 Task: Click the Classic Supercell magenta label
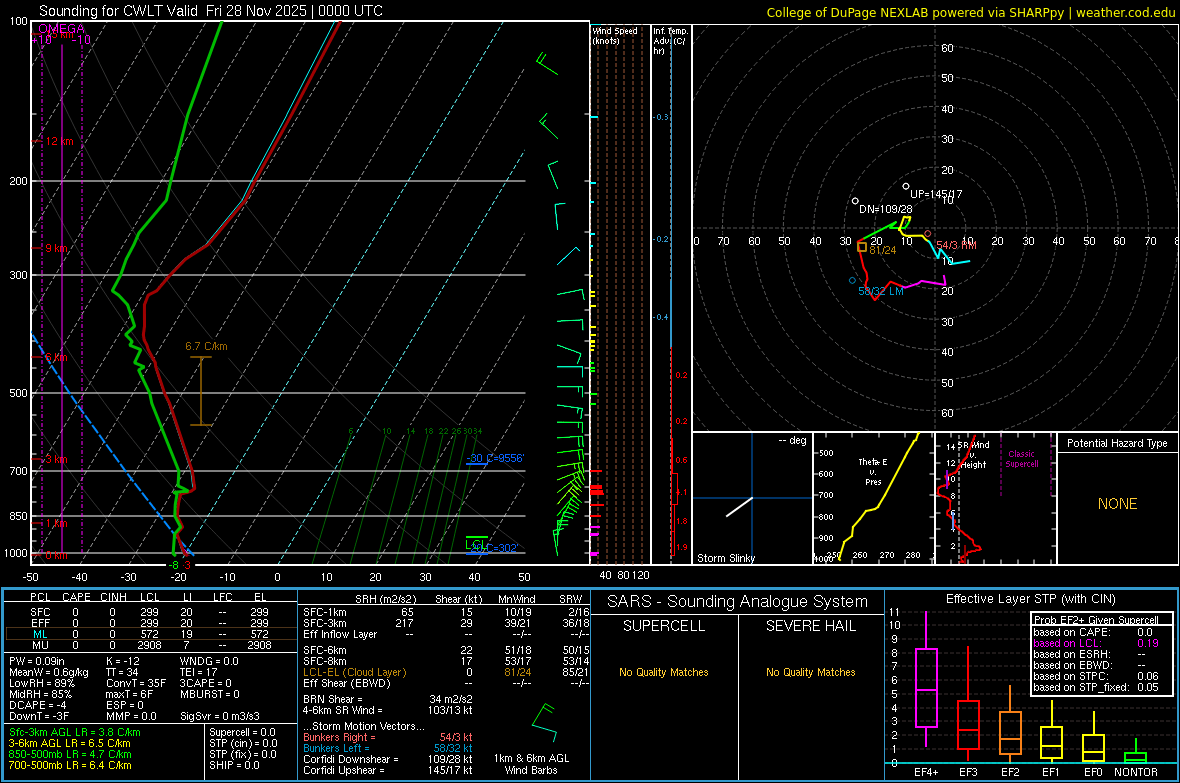coord(1021,459)
